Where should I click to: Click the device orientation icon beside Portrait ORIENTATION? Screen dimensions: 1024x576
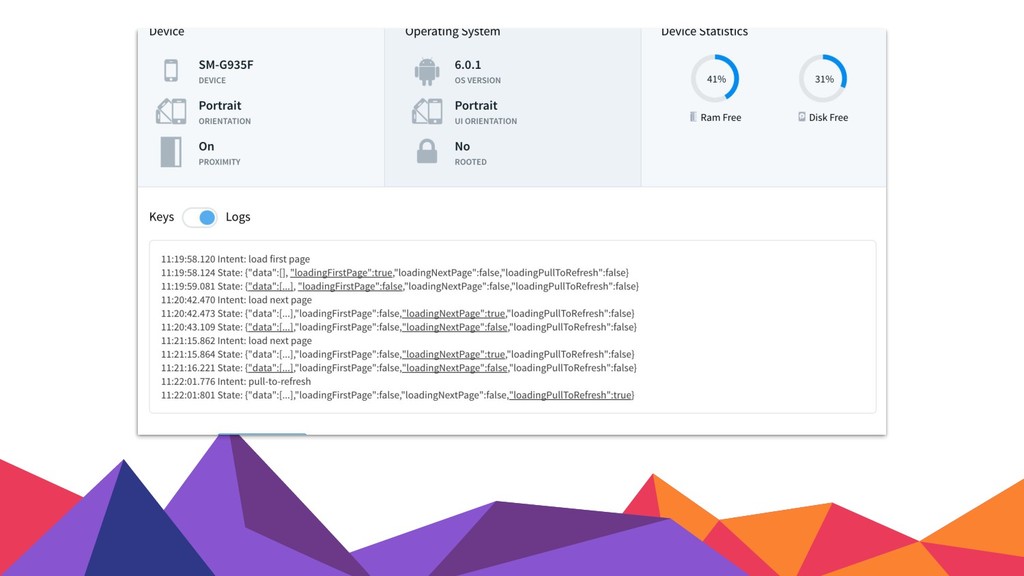click(x=171, y=111)
